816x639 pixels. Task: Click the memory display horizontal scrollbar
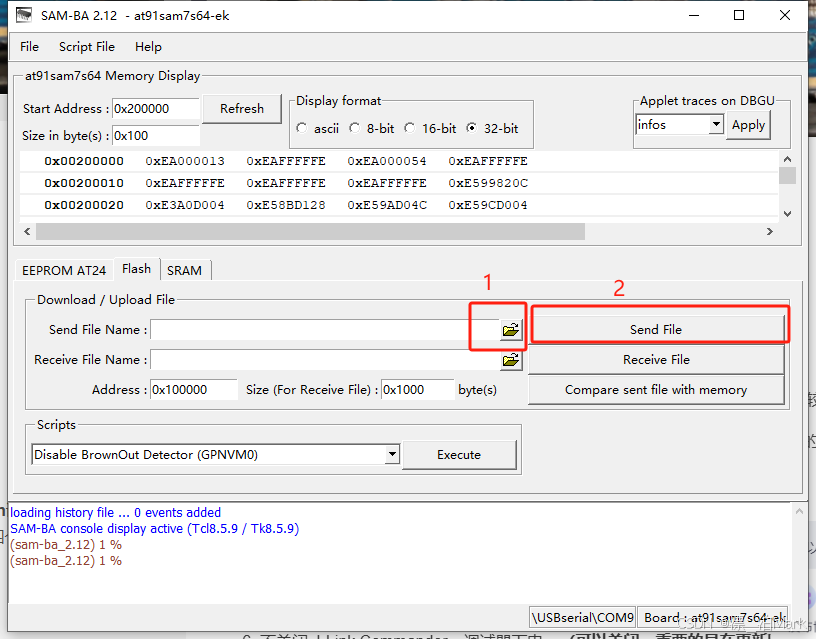coord(310,232)
